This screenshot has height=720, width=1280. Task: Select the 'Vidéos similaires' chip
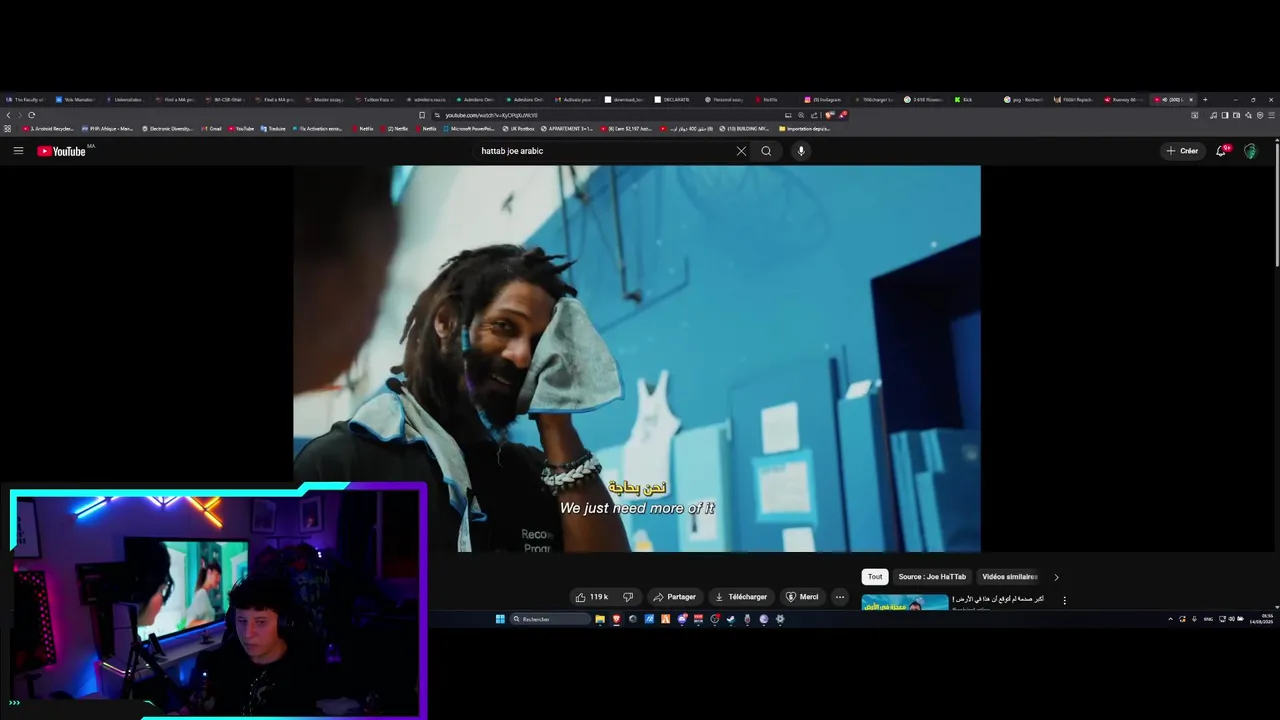pos(1009,577)
